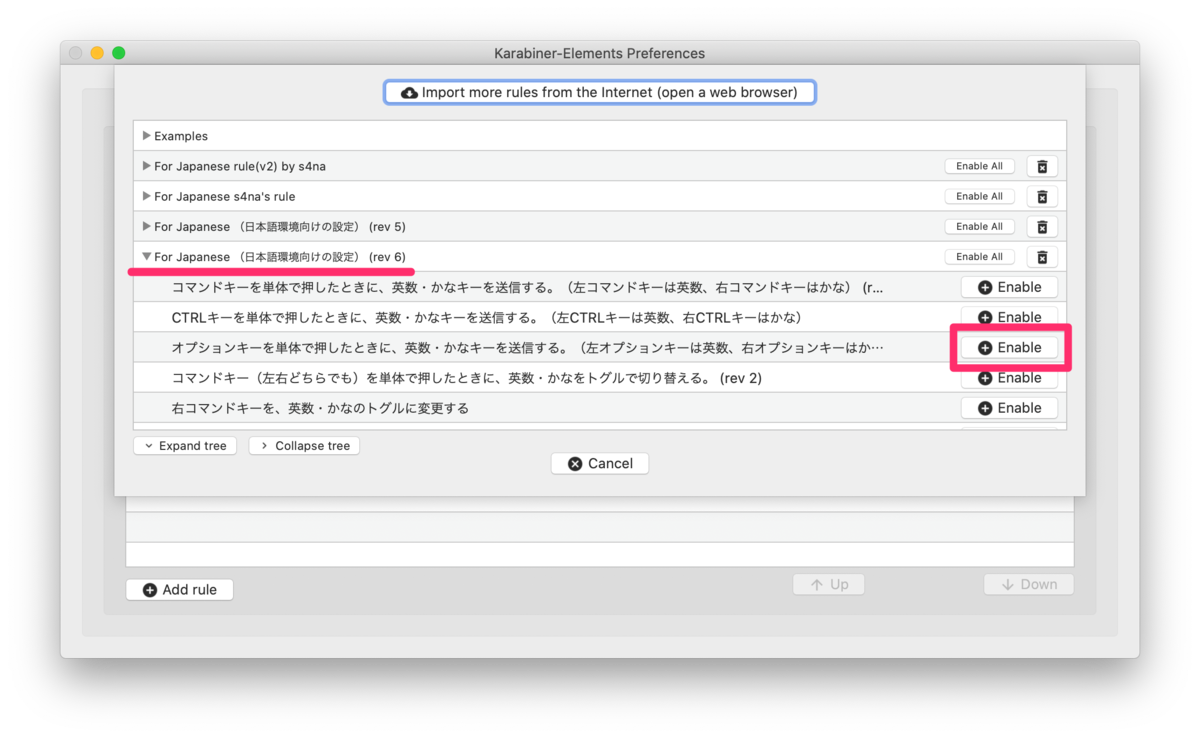Click the Down button in Preferences window

(1028, 584)
